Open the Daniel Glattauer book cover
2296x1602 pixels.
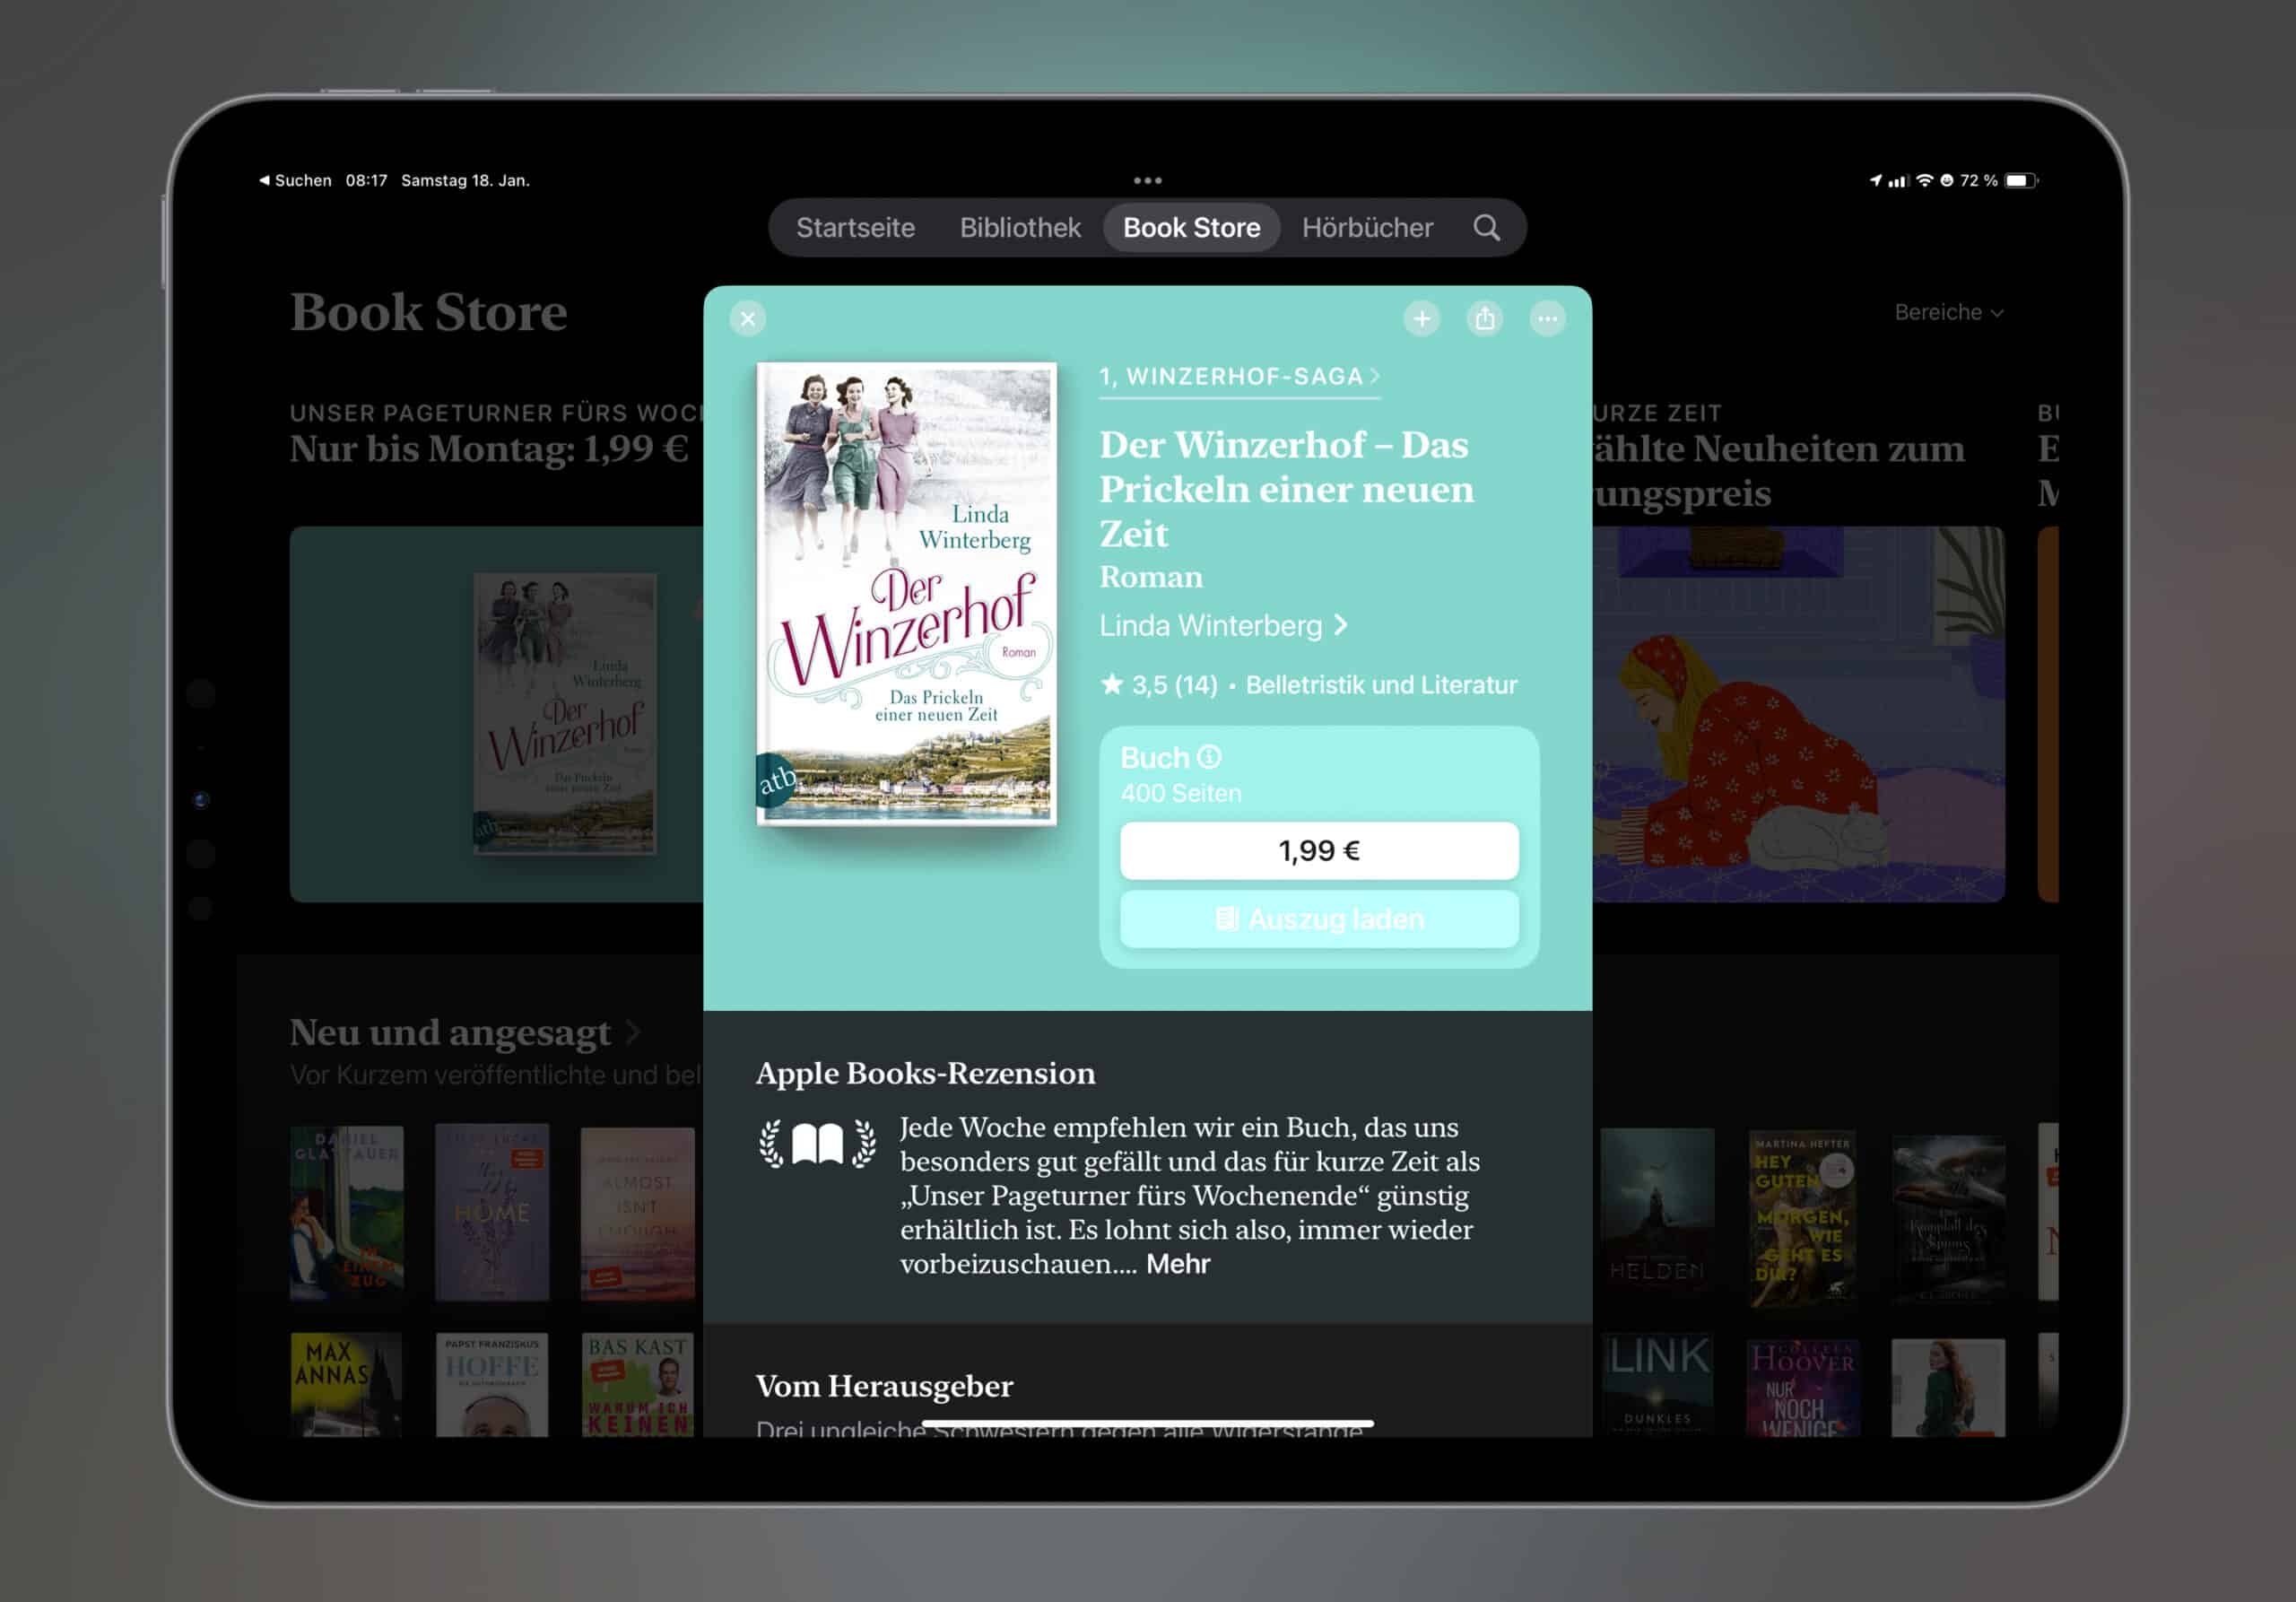point(346,1212)
